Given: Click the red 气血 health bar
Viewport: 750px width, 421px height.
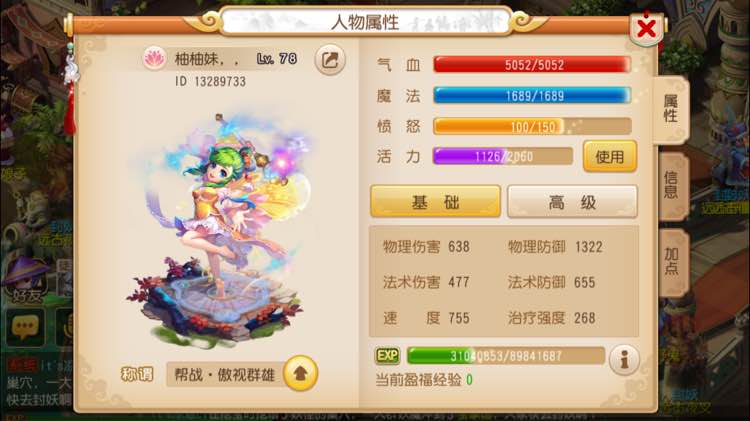Looking at the screenshot, I should tap(532, 65).
